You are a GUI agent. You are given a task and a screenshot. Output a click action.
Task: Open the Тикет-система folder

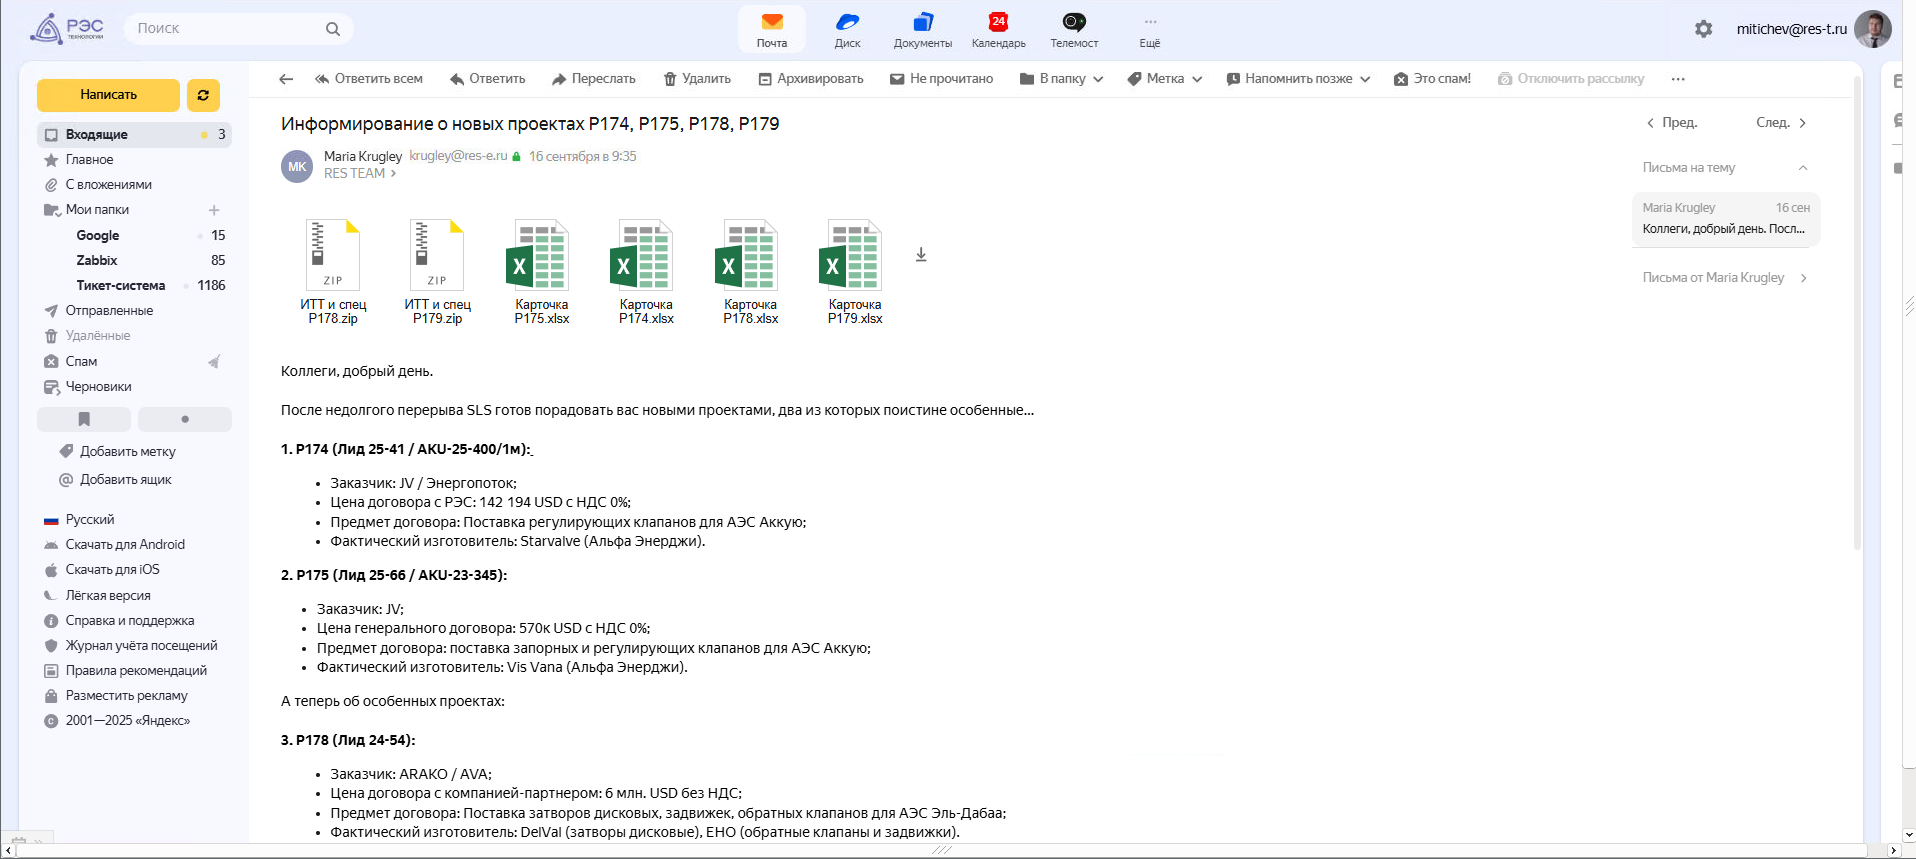point(120,286)
